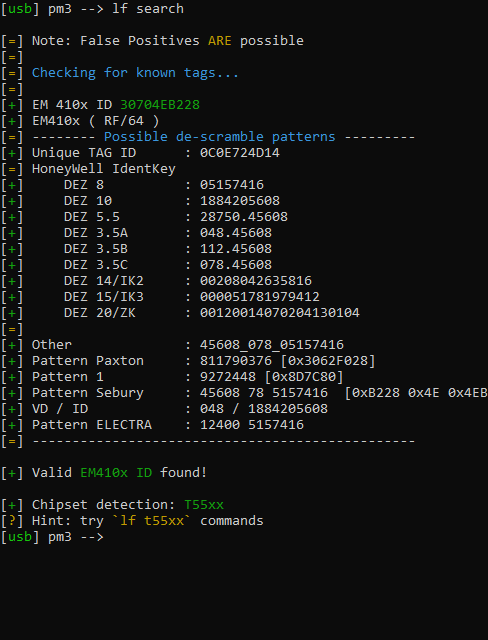Click the 'Valid EM410x ID found!' message

[119, 473]
